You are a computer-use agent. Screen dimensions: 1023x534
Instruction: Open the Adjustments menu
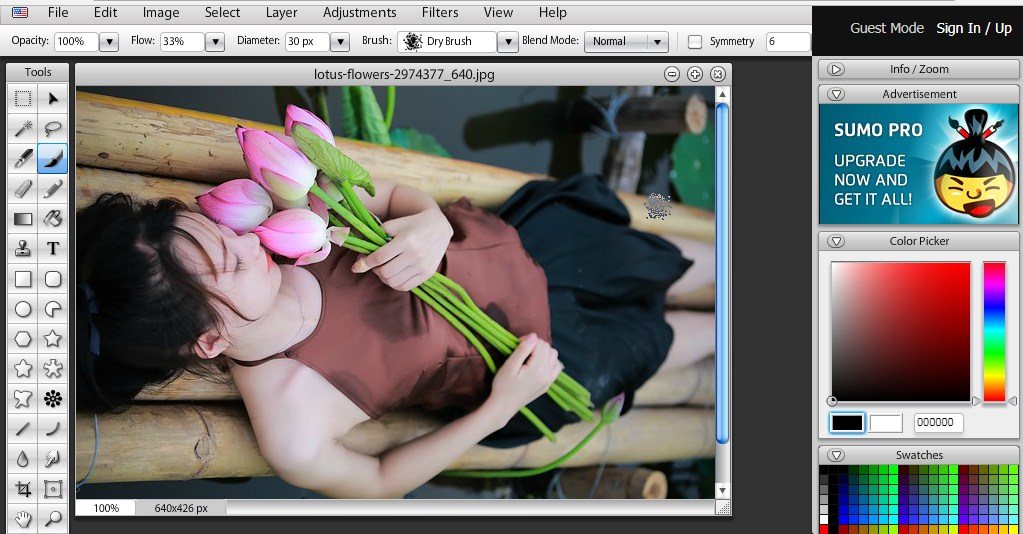pyautogui.click(x=359, y=13)
